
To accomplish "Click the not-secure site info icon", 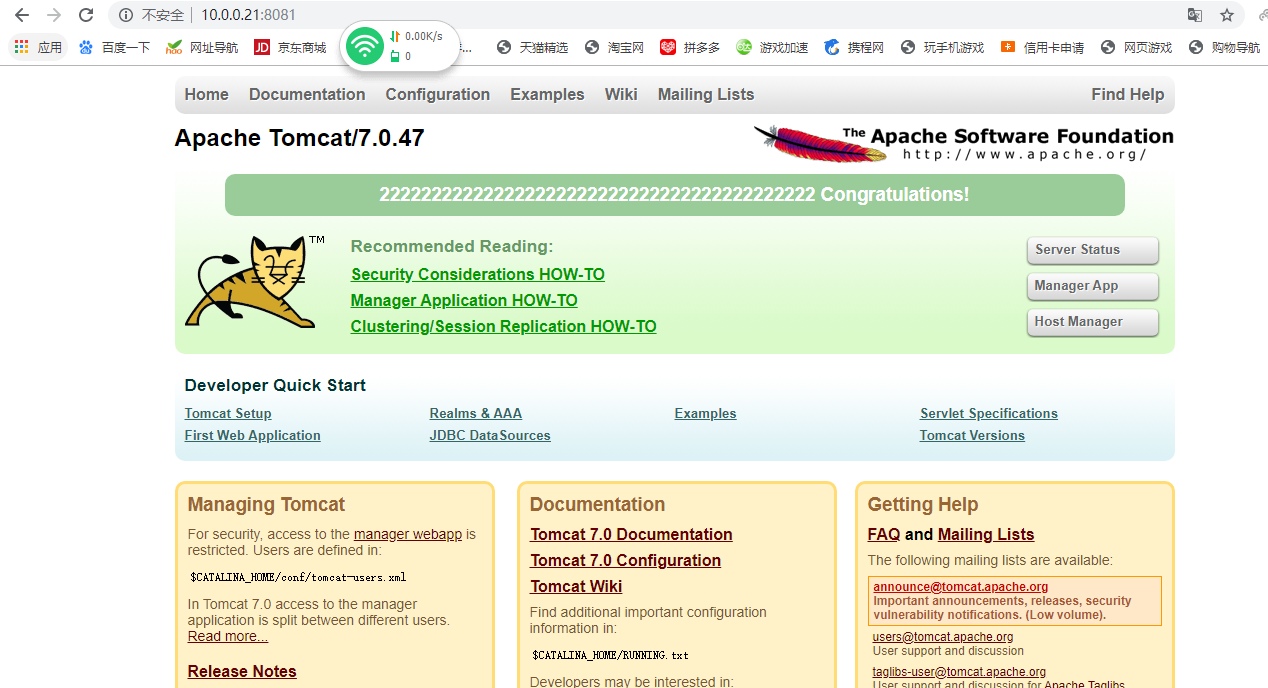I will [126, 15].
